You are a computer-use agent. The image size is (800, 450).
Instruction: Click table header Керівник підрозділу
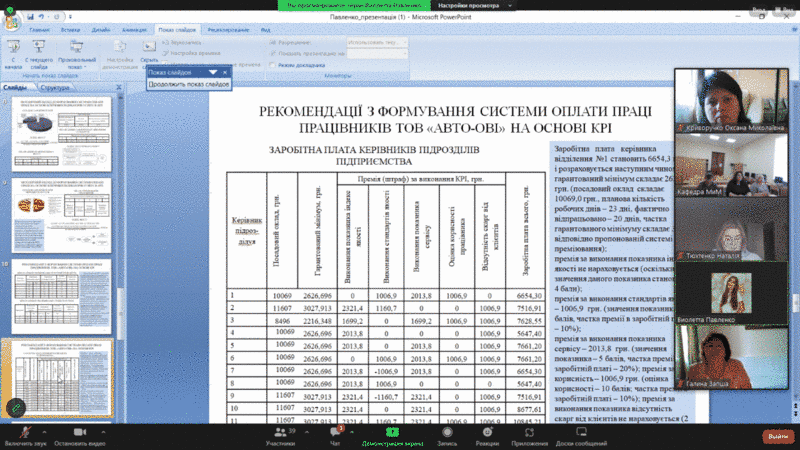pyautogui.click(x=247, y=231)
